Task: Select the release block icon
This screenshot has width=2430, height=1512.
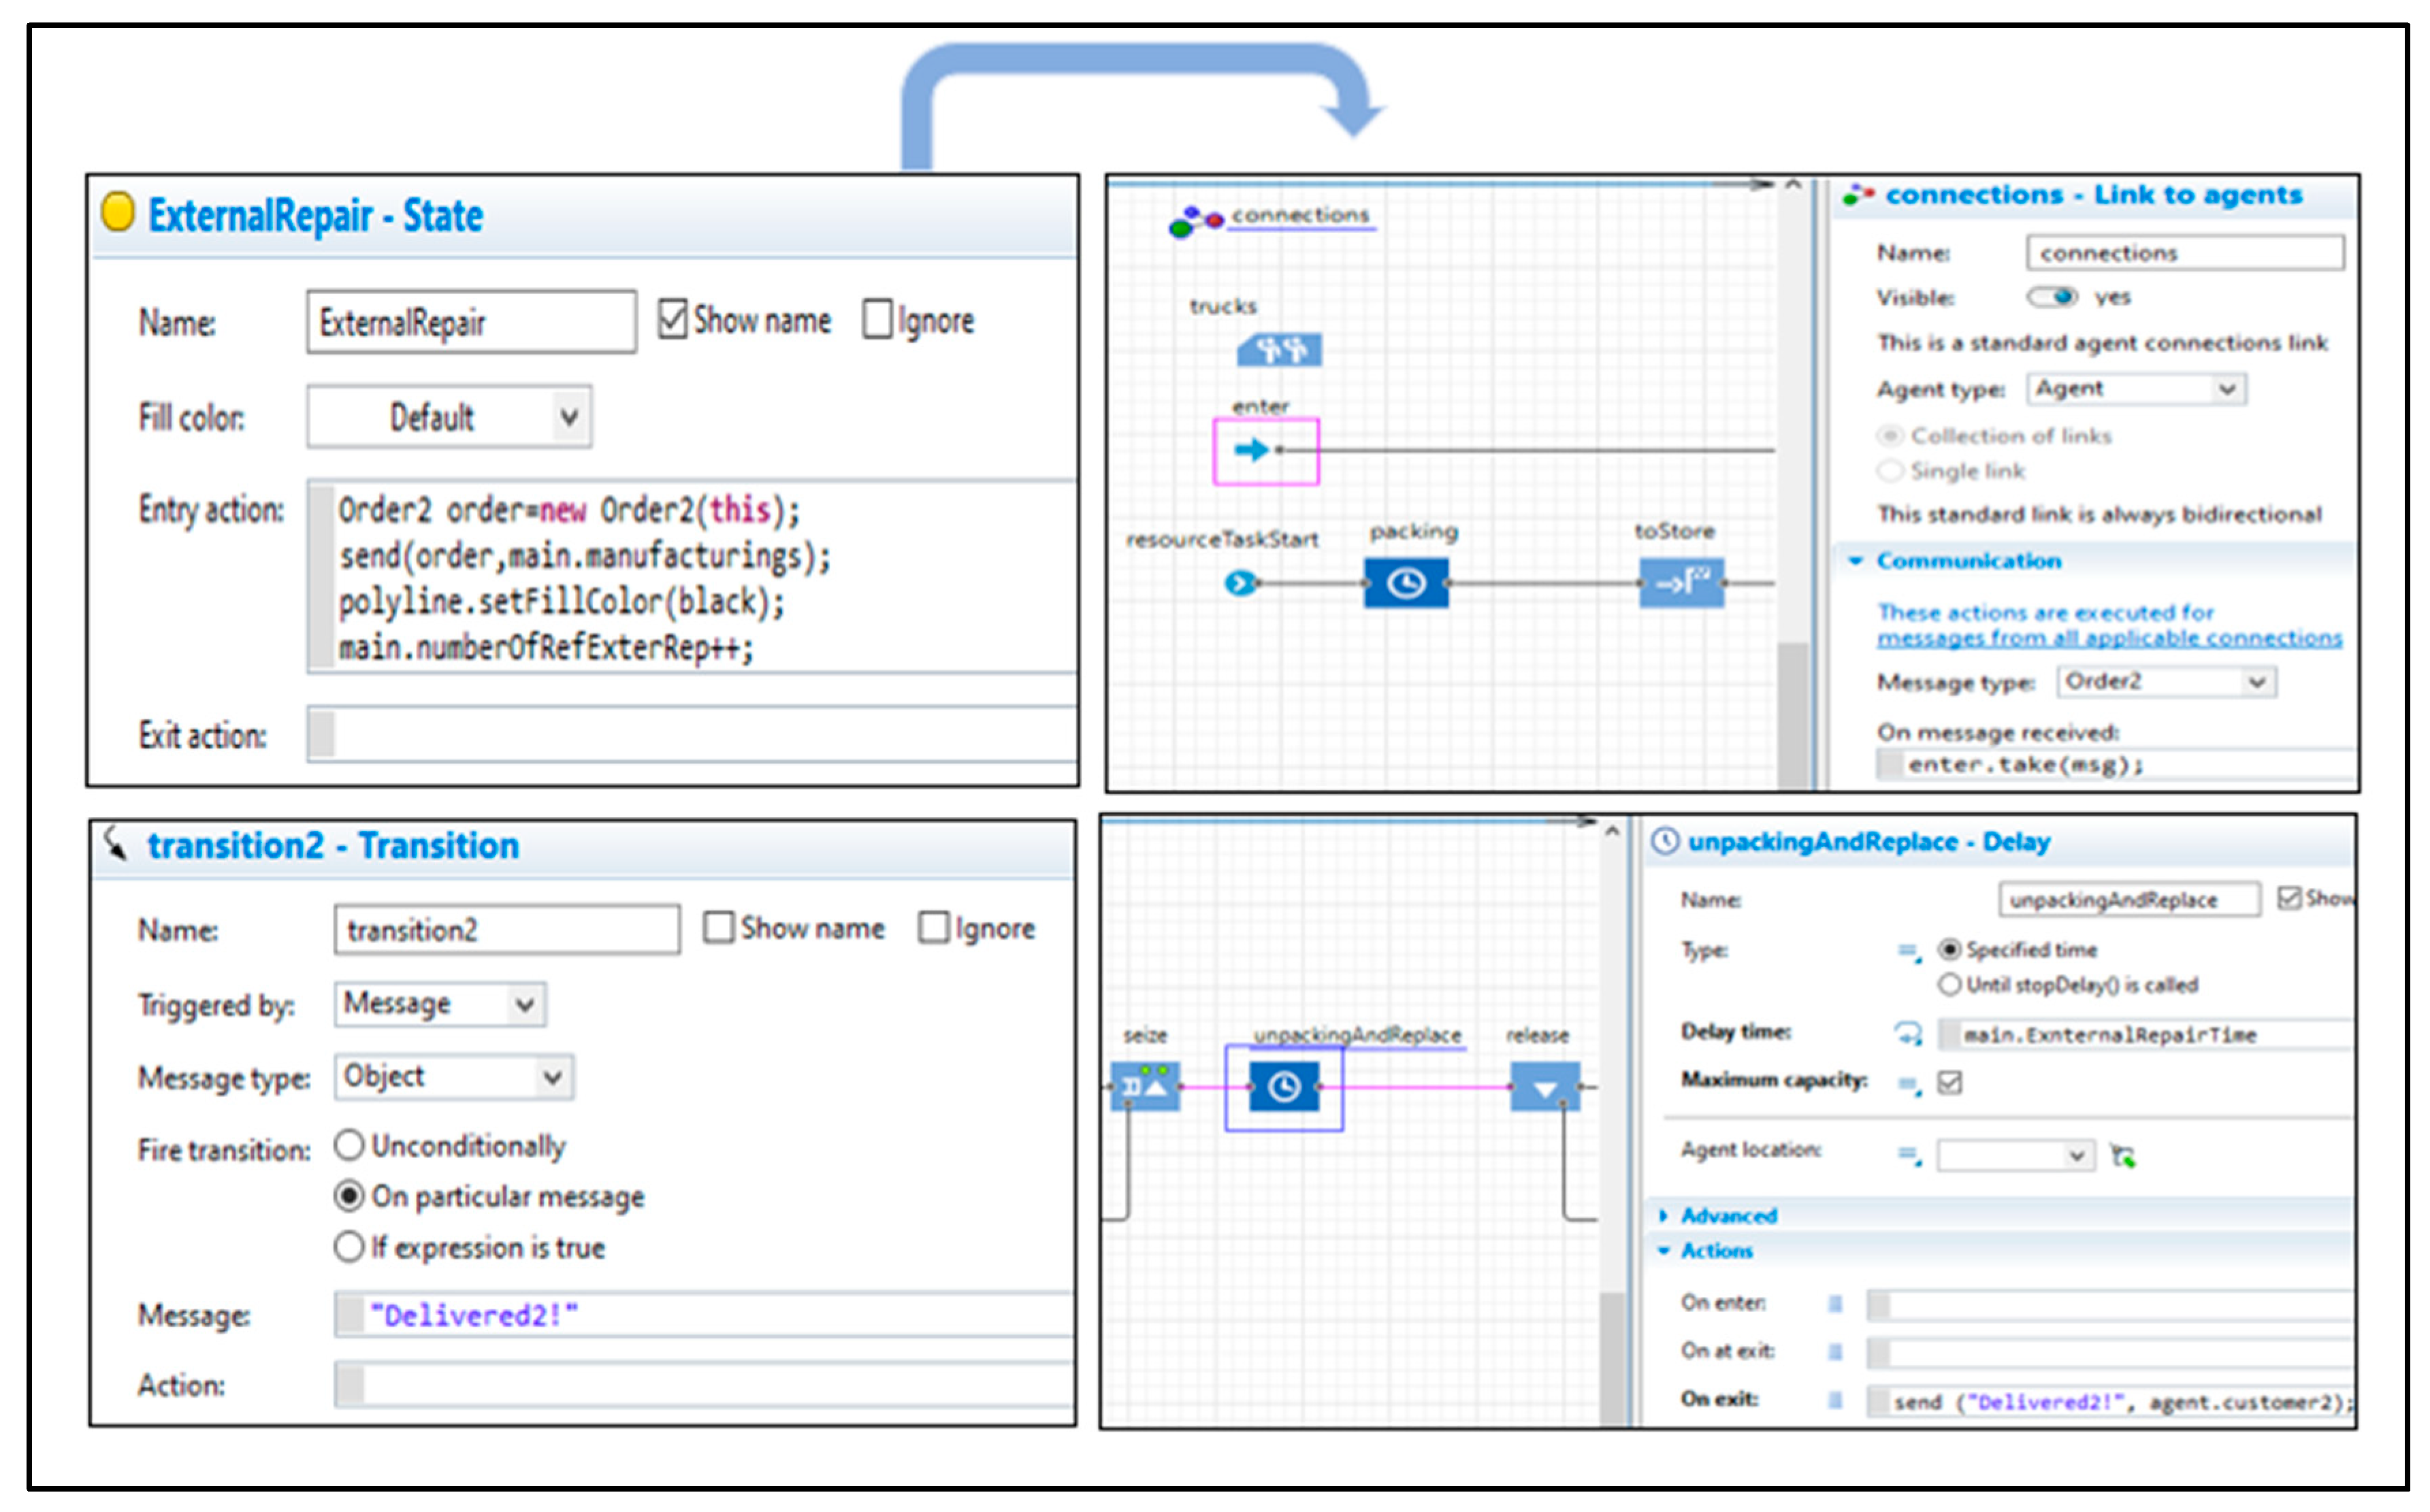Action: pos(1544,1087)
